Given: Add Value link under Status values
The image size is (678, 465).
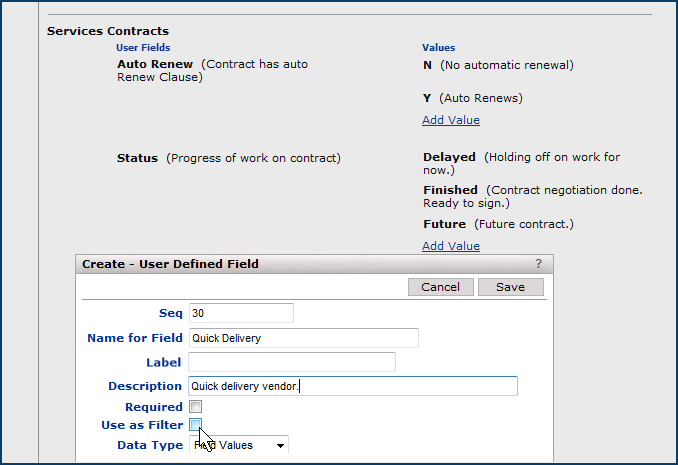Looking at the screenshot, I should [450, 246].
